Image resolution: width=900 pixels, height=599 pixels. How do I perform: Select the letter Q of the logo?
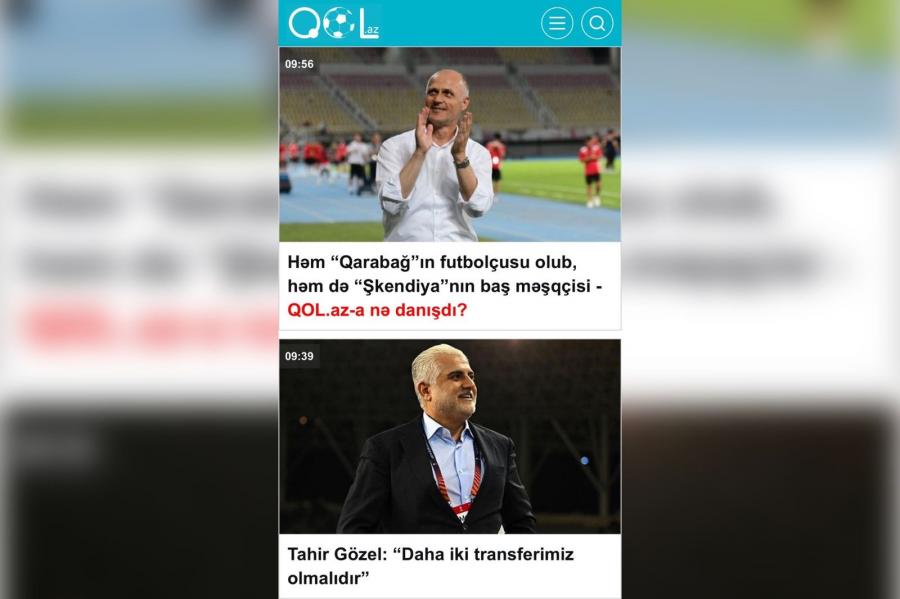tap(305, 24)
